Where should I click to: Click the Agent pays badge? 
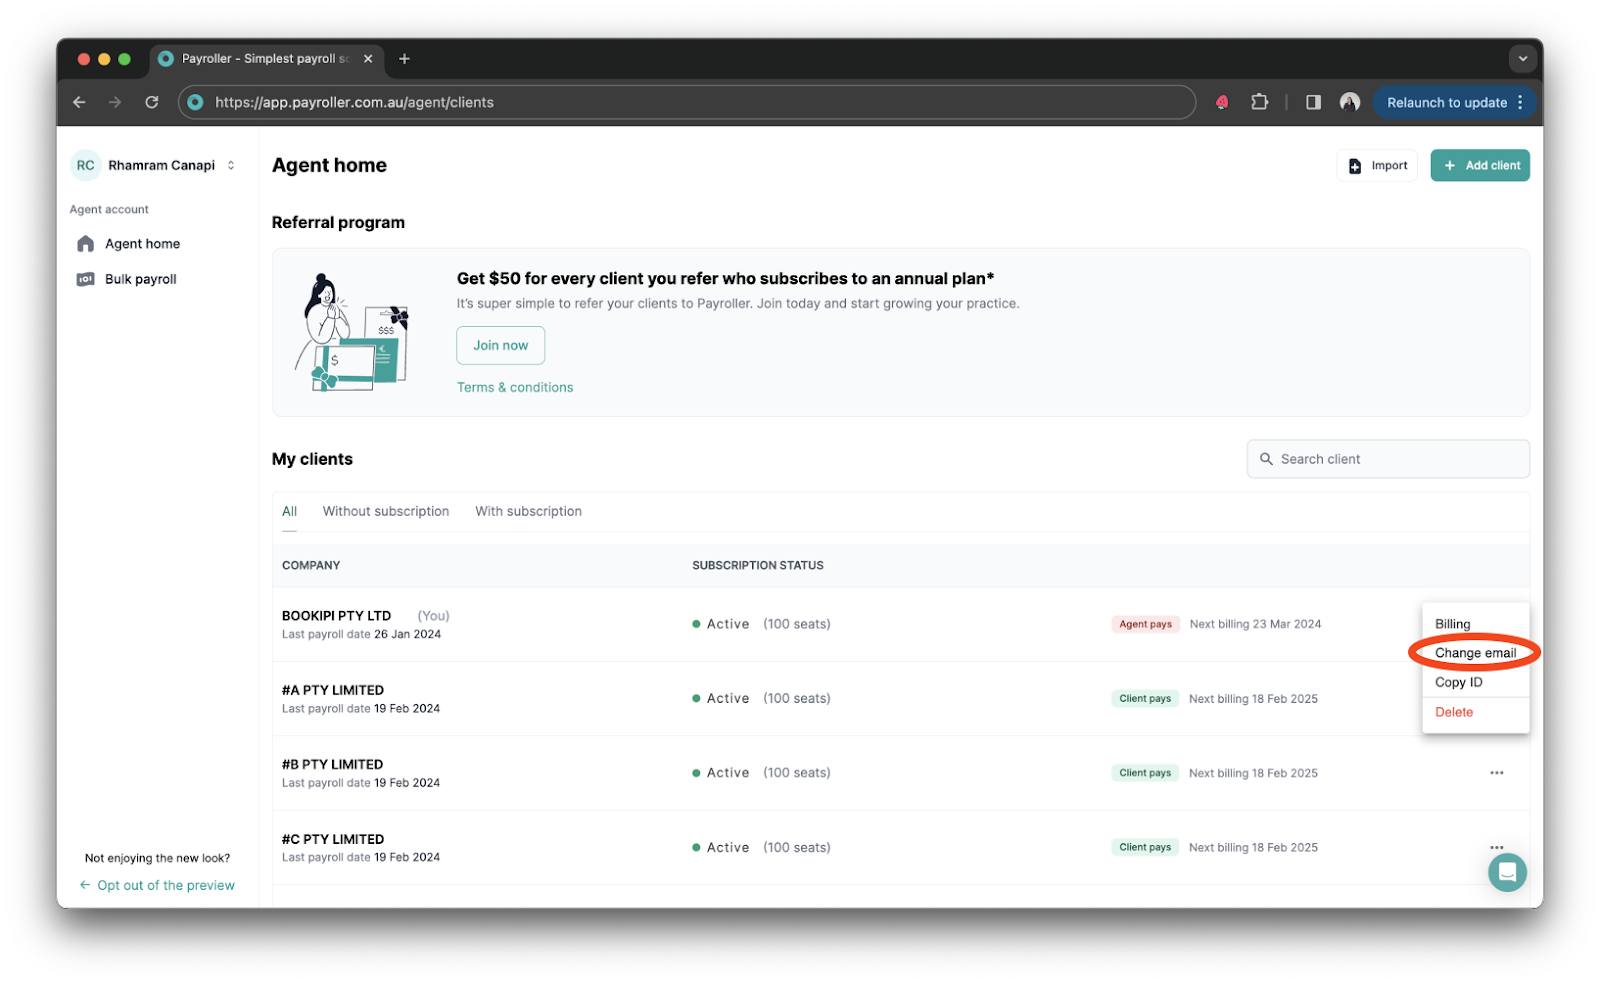click(1145, 624)
